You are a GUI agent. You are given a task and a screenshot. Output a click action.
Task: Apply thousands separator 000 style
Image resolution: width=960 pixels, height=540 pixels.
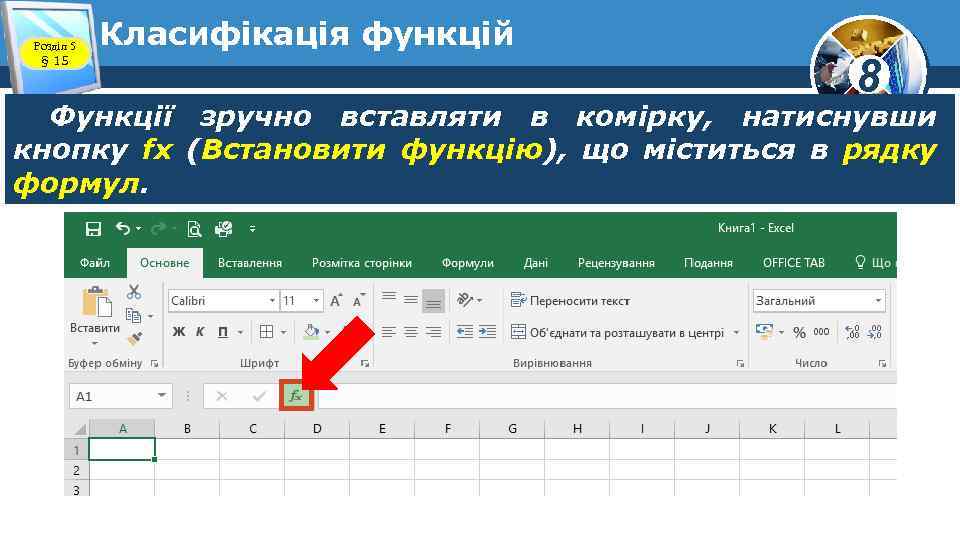pos(821,332)
